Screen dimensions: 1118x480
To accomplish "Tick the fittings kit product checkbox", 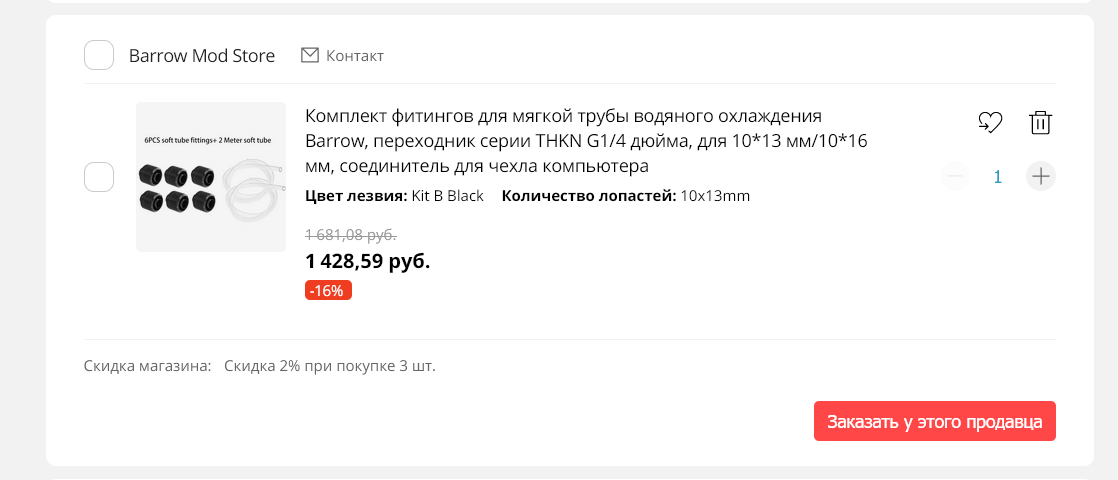I will pyautogui.click(x=99, y=177).
